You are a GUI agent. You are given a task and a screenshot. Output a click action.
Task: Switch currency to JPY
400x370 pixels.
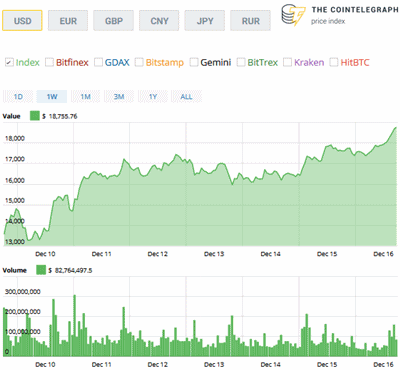pos(205,21)
